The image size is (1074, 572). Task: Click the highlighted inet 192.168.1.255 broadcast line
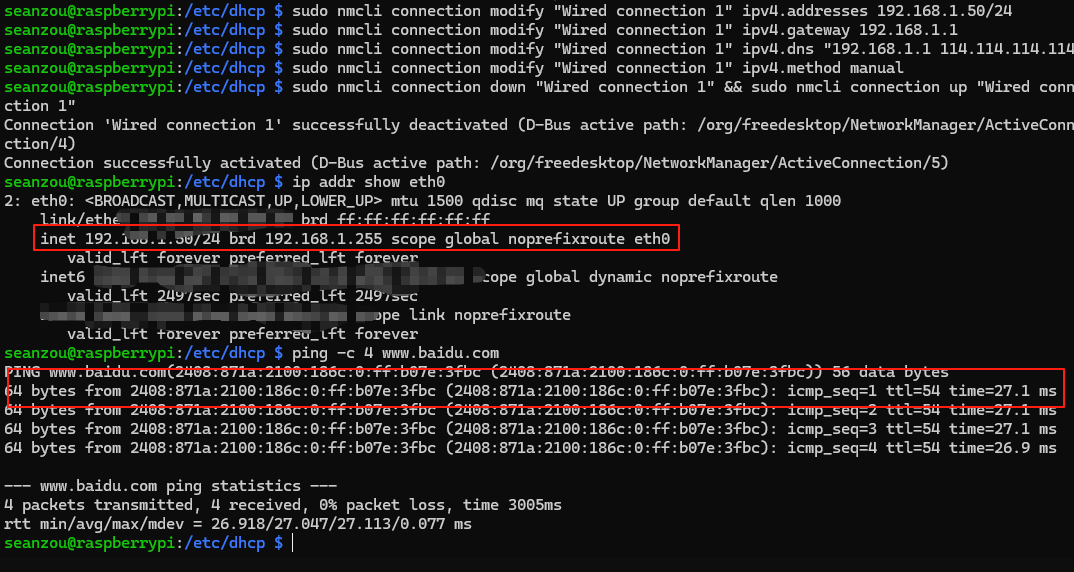355,238
